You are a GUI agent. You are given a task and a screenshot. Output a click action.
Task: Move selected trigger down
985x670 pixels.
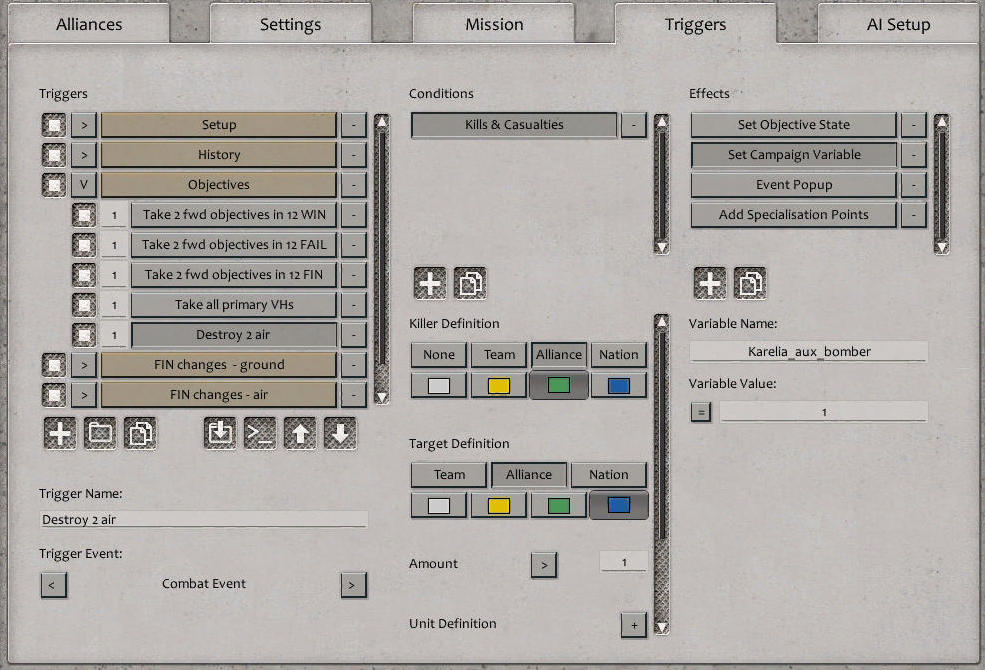click(340, 433)
